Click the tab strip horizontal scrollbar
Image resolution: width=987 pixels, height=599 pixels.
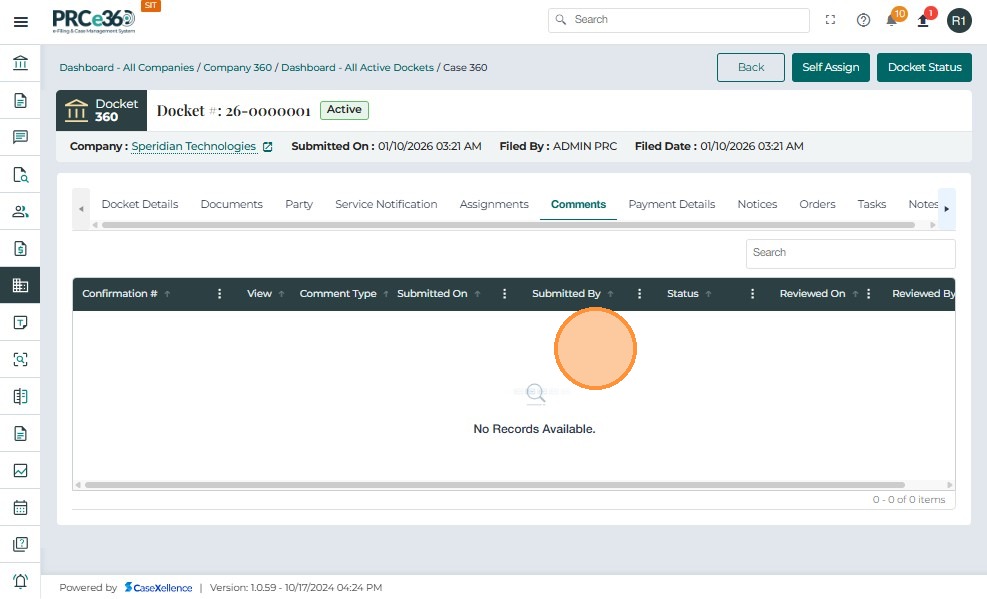point(508,225)
